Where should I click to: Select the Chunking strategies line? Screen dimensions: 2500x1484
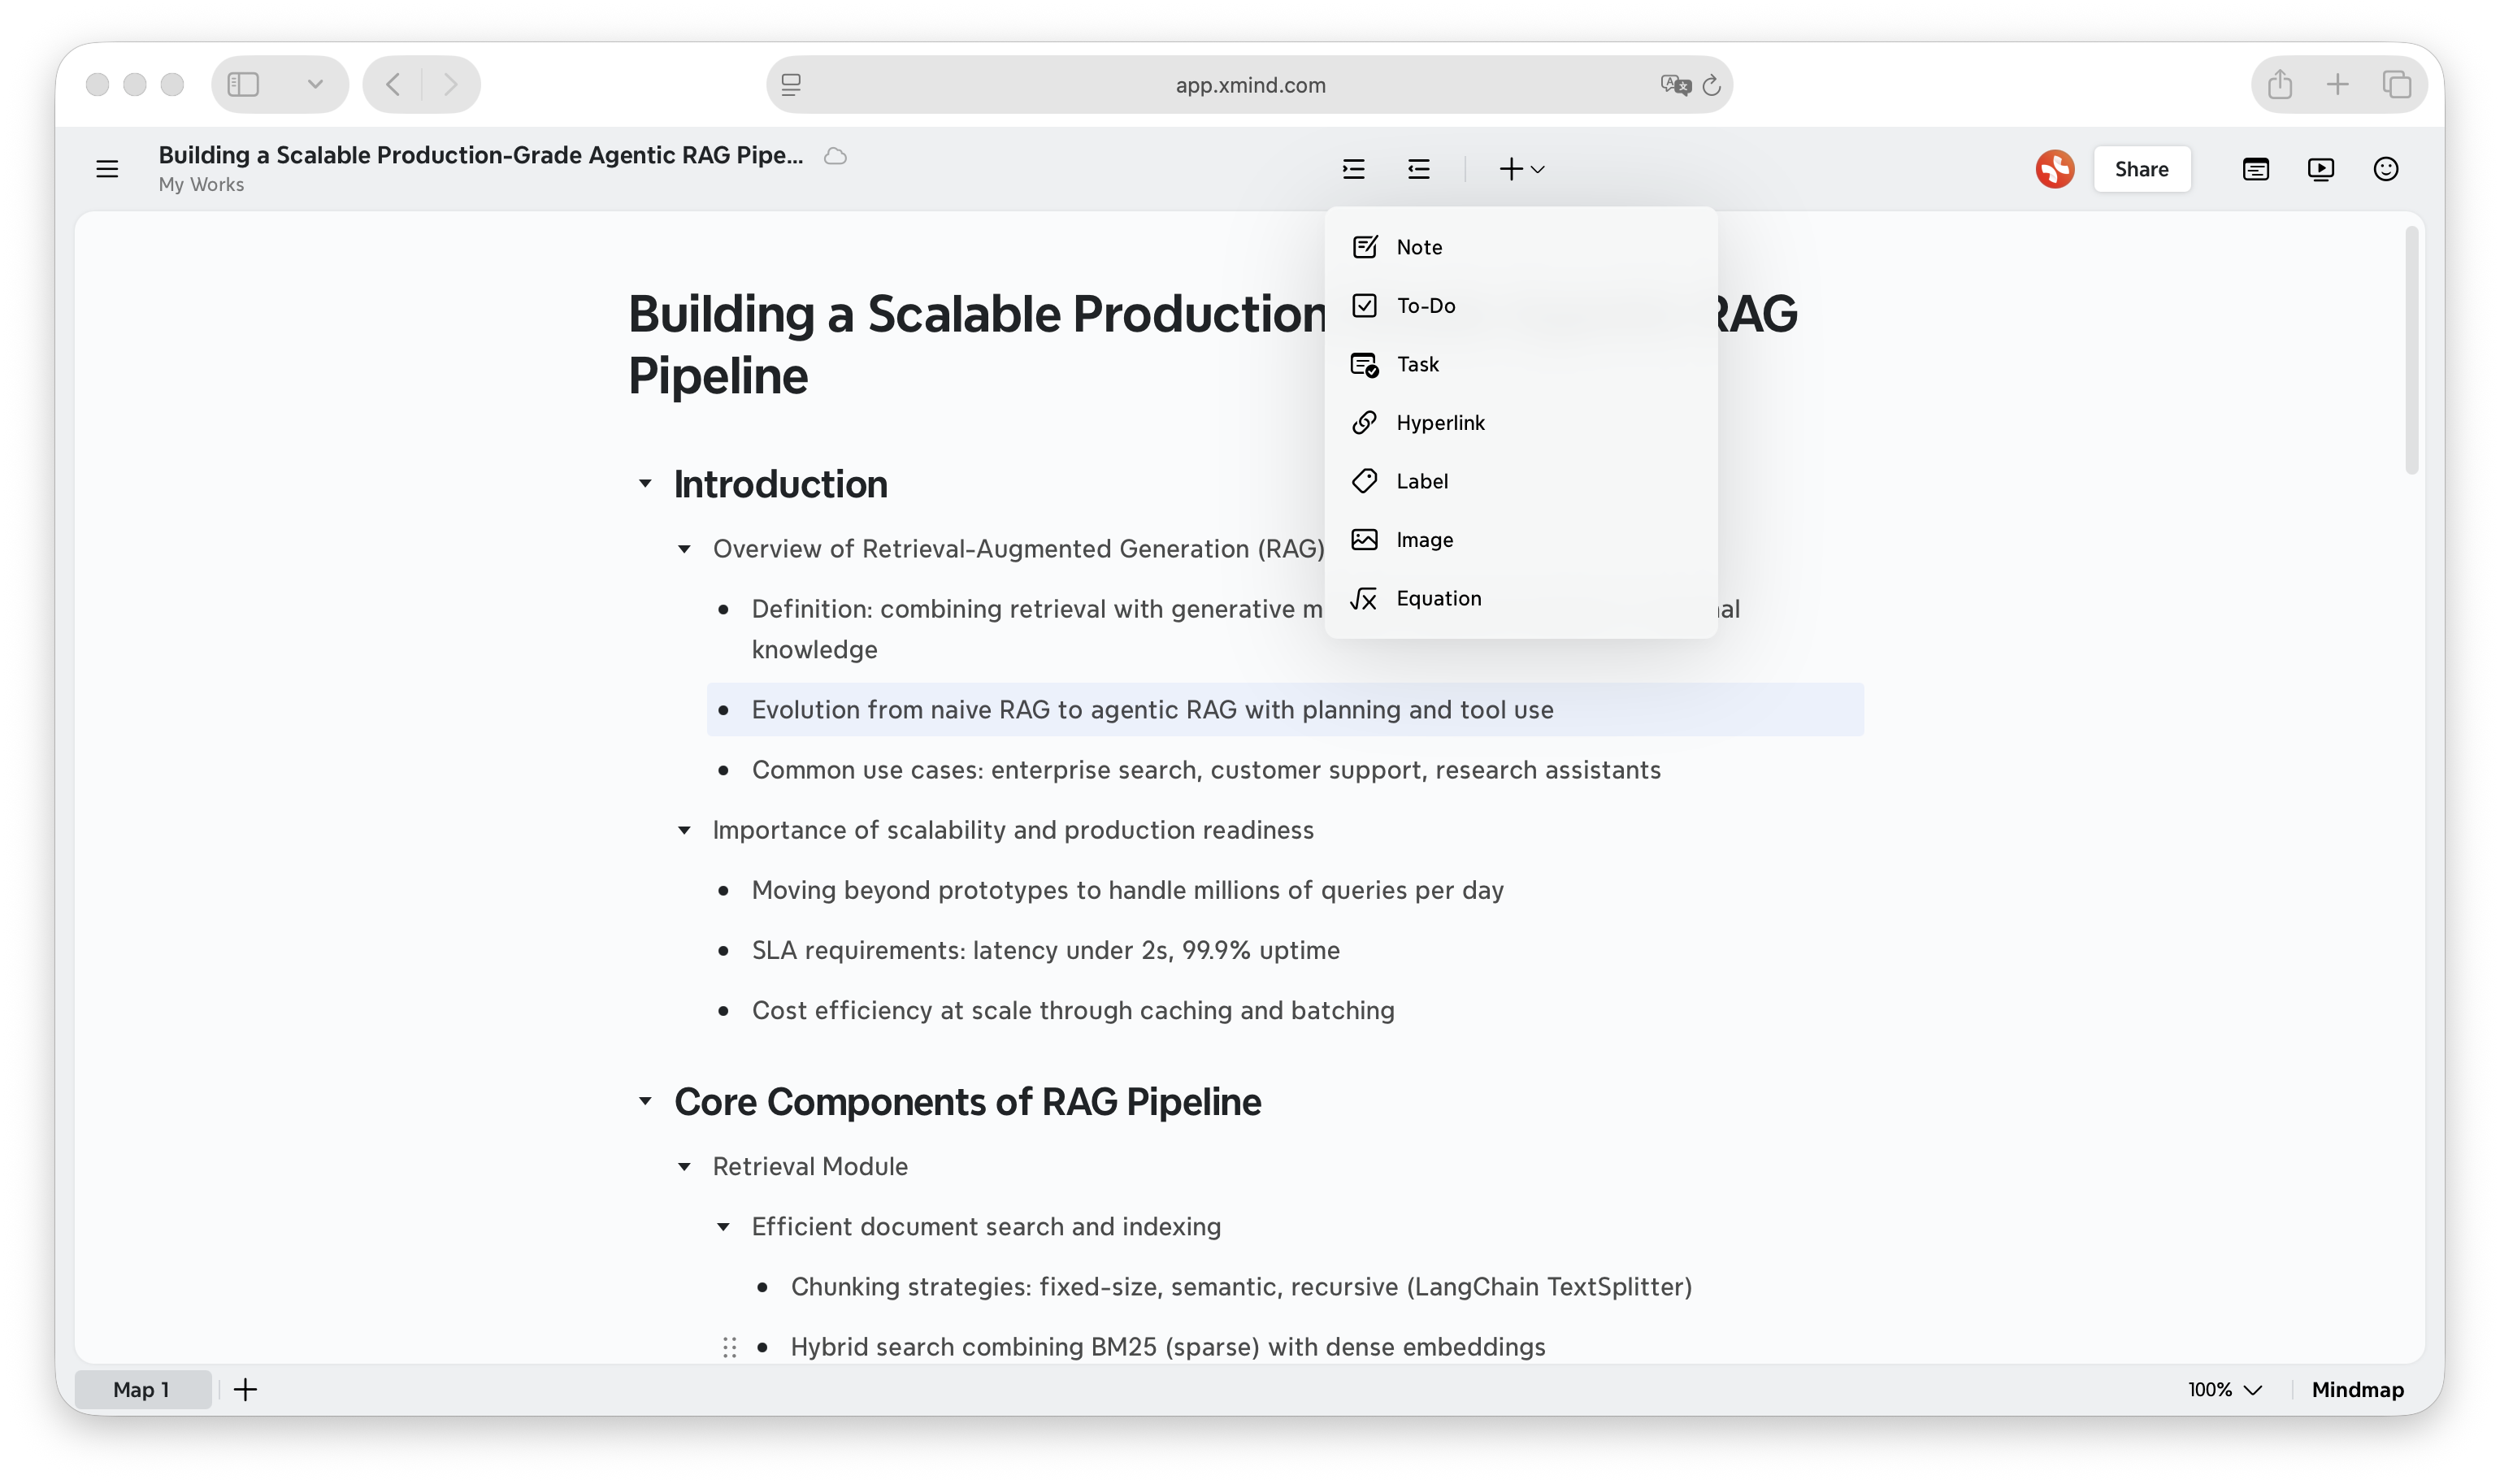(1241, 1287)
